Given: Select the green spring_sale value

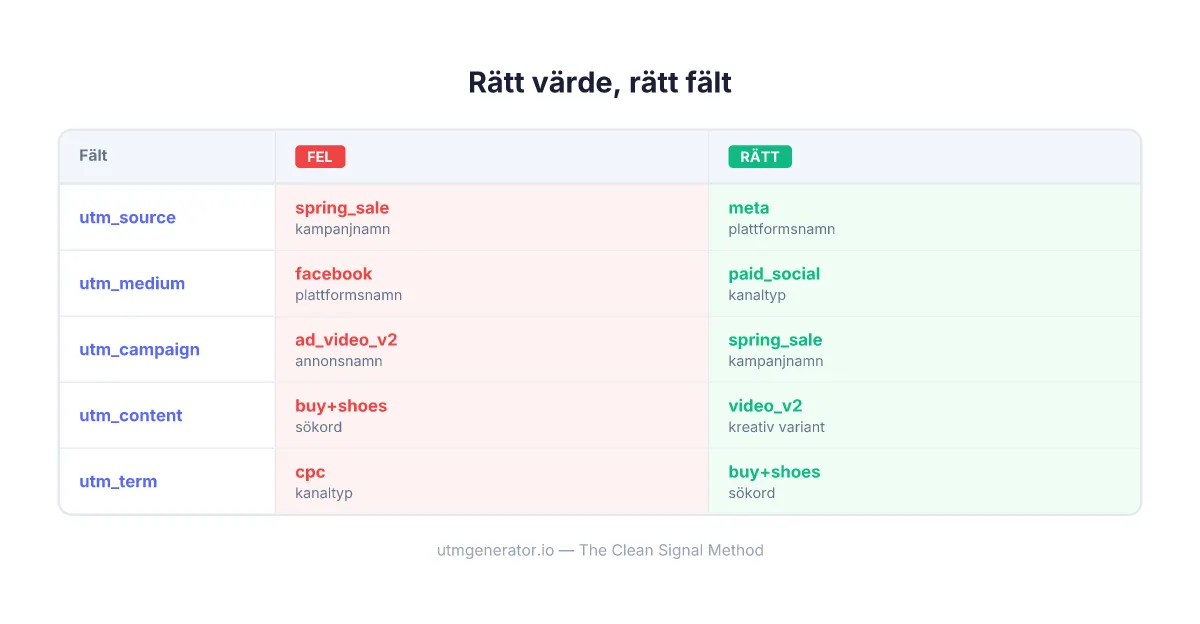Looking at the screenshot, I should [x=775, y=340].
